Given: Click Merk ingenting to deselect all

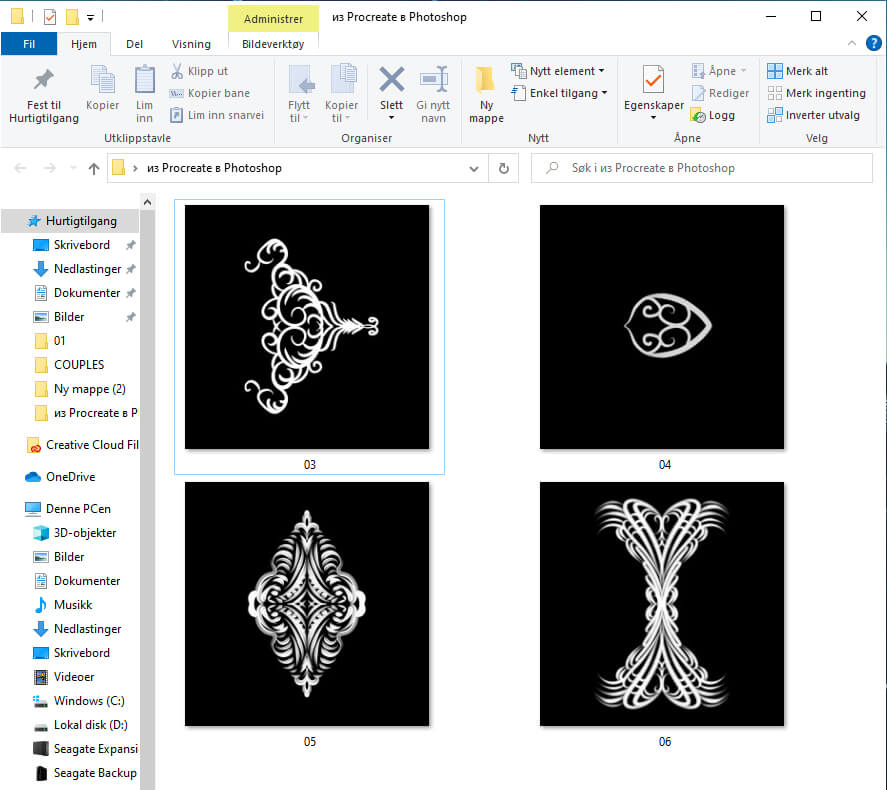Looking at the screenshot, I should 816,93.
